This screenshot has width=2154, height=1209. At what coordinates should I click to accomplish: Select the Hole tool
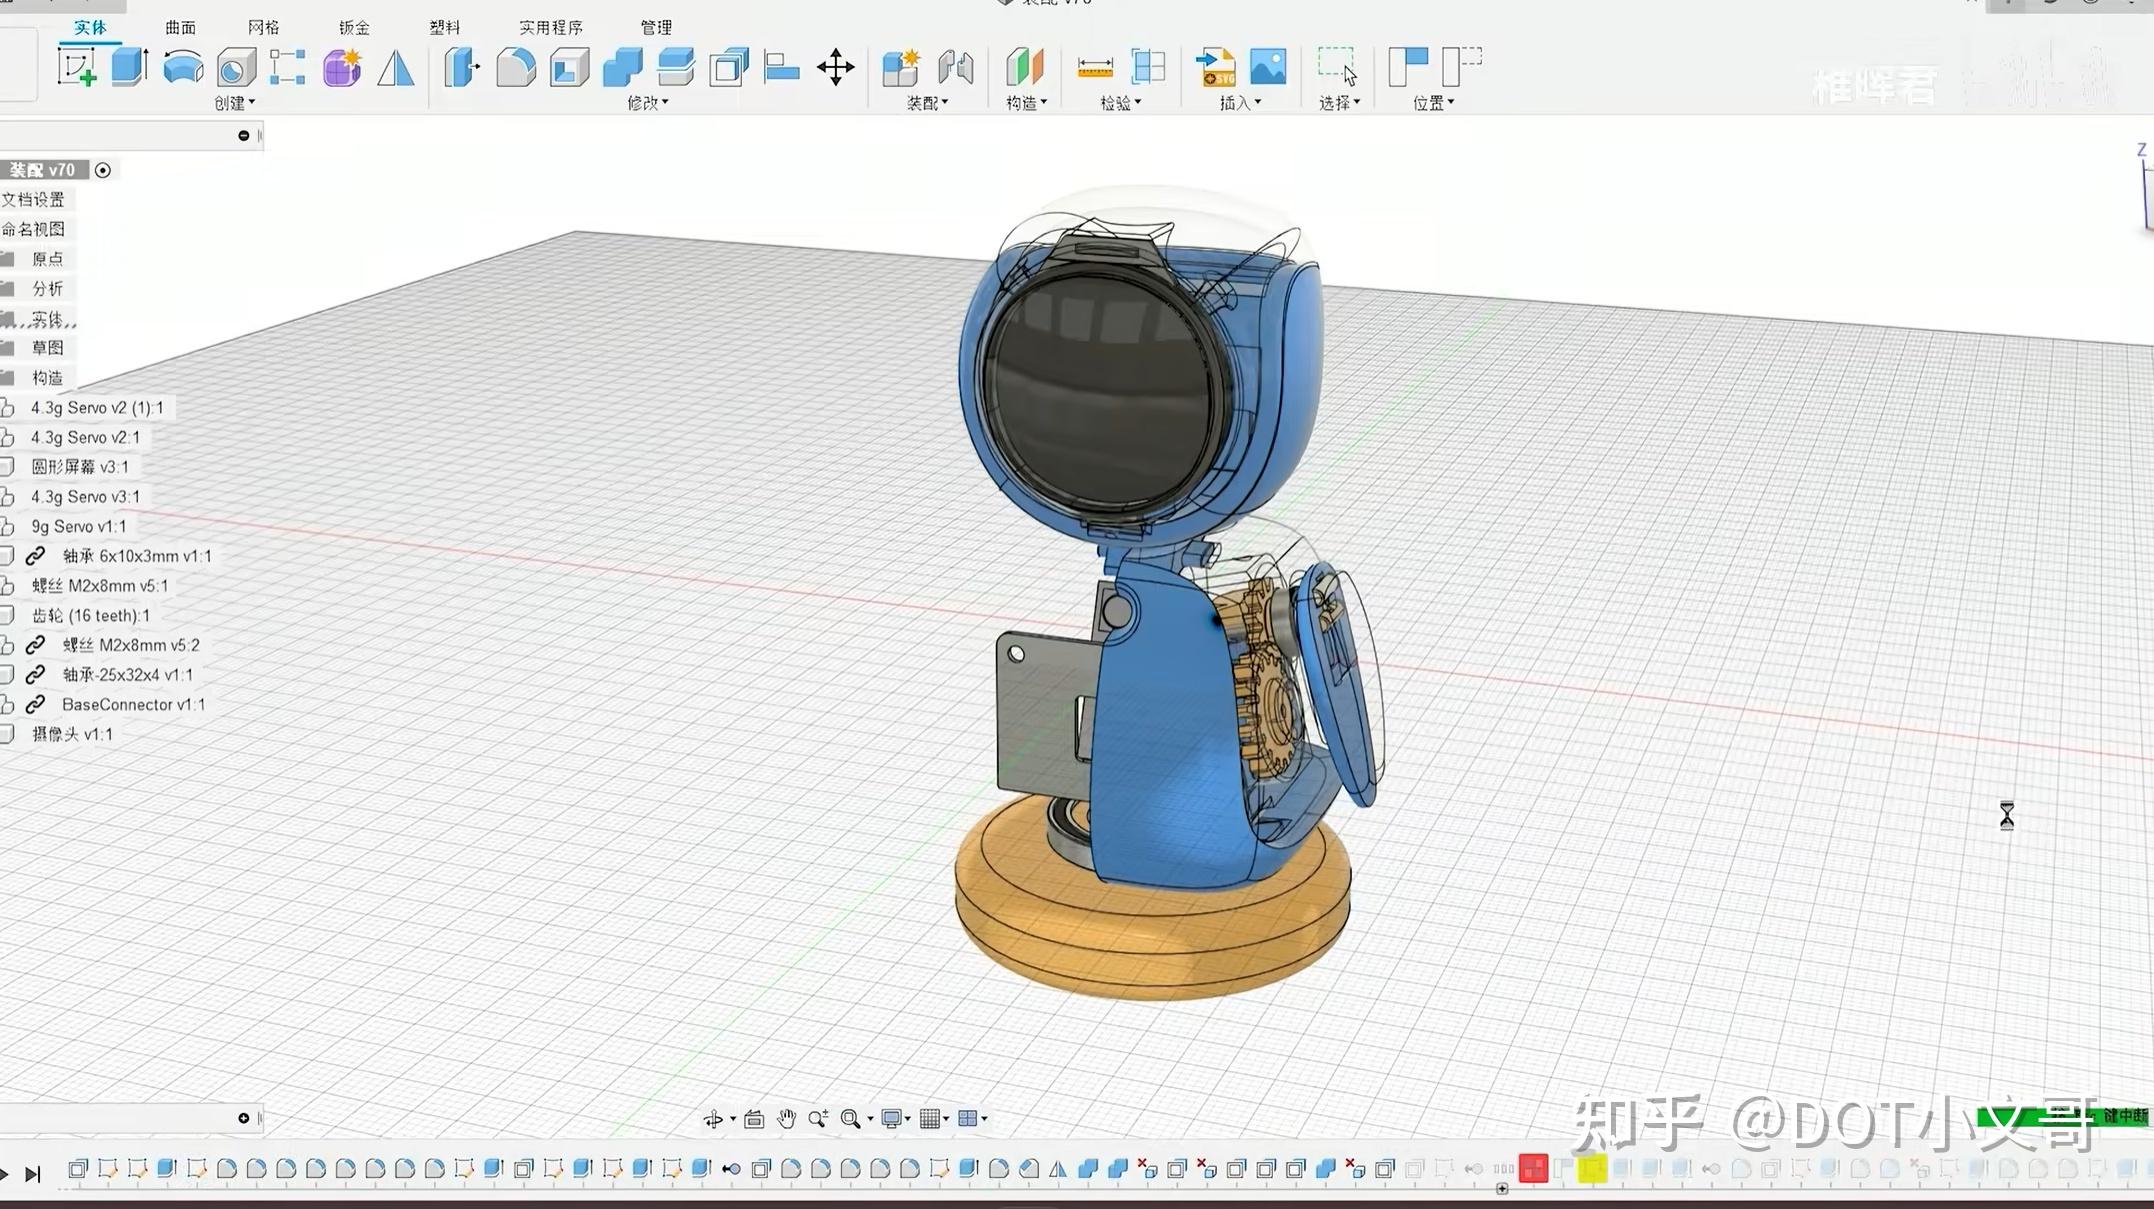(x=236, y=68)
